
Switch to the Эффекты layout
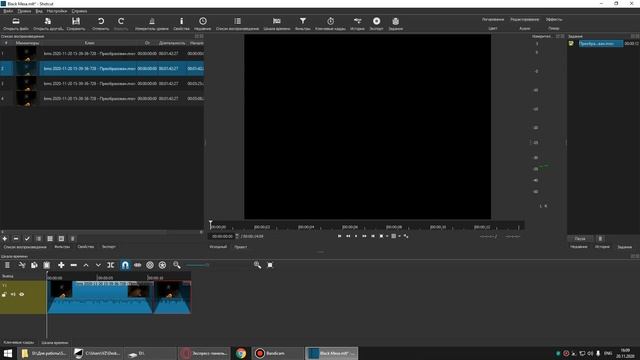[554, 20]
